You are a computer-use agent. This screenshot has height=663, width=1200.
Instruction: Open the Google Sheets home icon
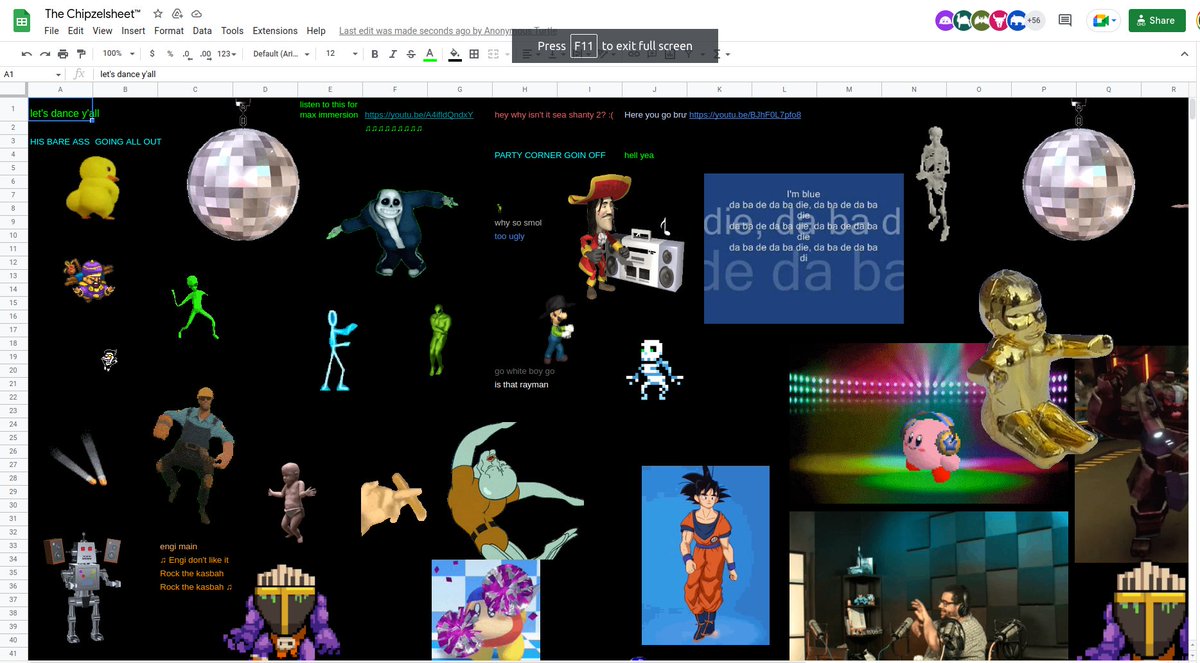pyautogui.click(x=21, y=20)
